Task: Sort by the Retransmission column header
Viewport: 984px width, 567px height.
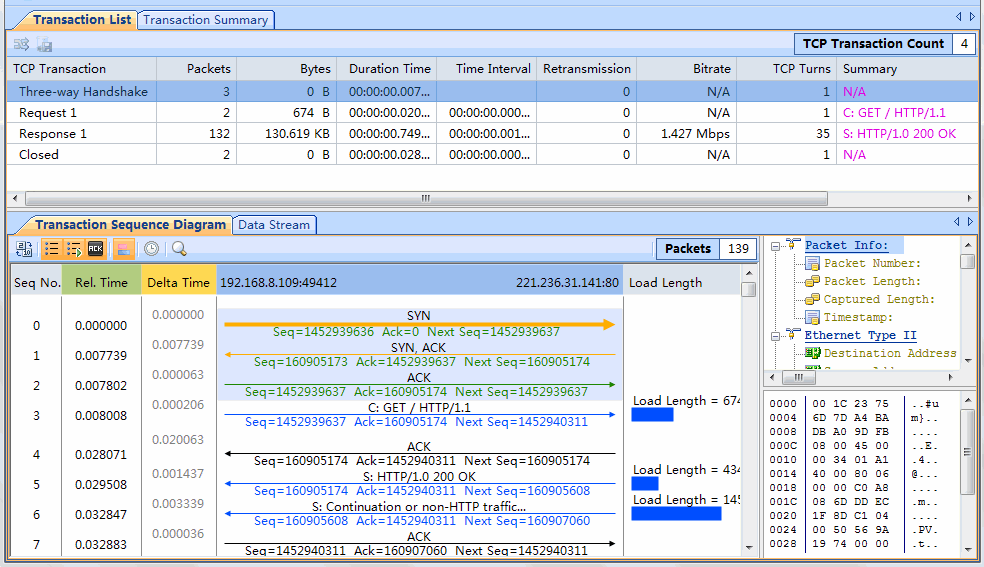Action: point(586,68)
